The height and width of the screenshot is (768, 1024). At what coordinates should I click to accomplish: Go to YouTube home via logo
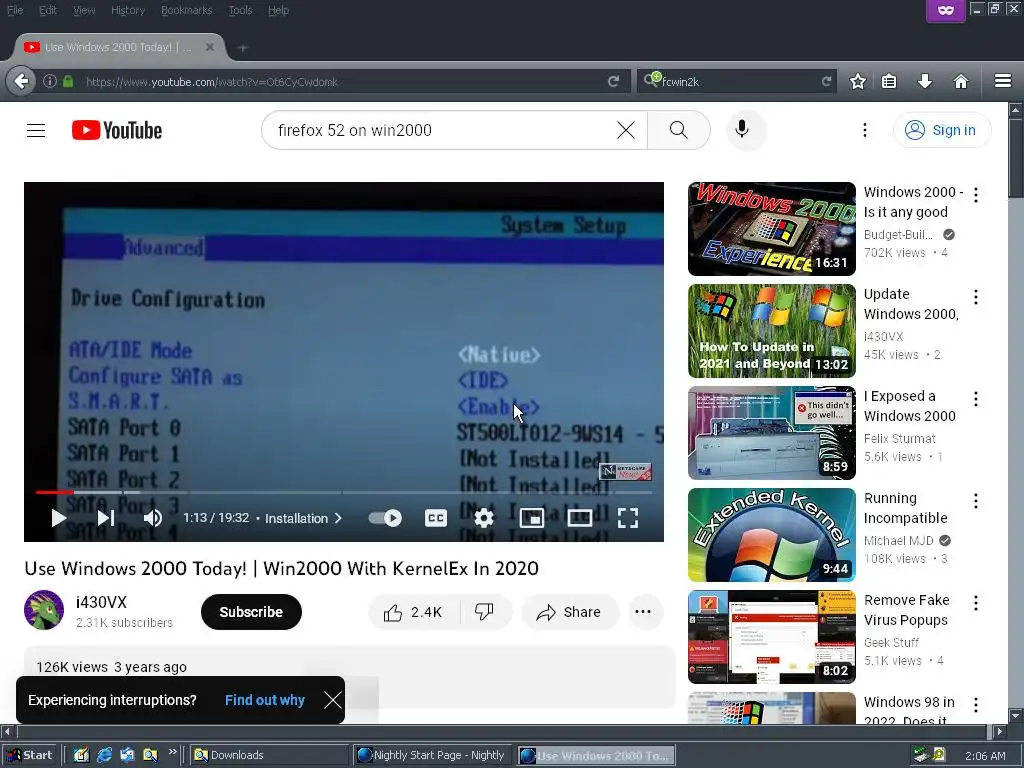click(117, 131)
